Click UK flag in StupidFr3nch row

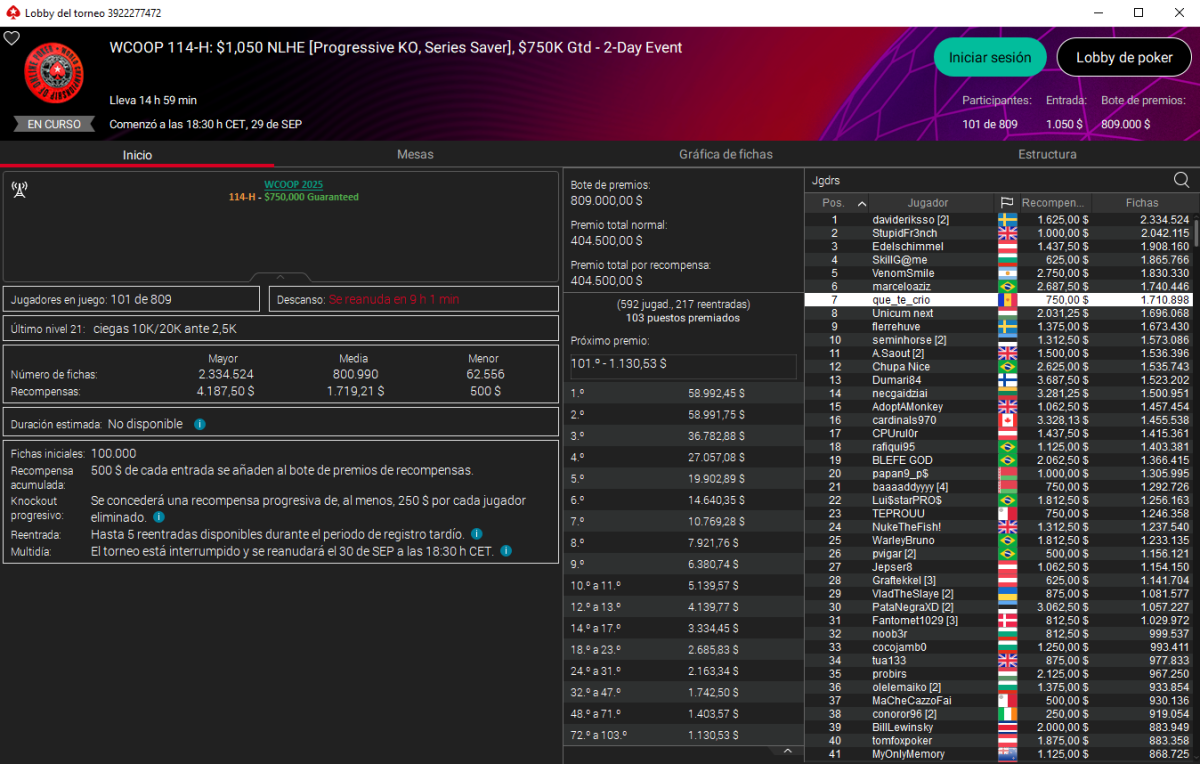[x=1007, y=233]
